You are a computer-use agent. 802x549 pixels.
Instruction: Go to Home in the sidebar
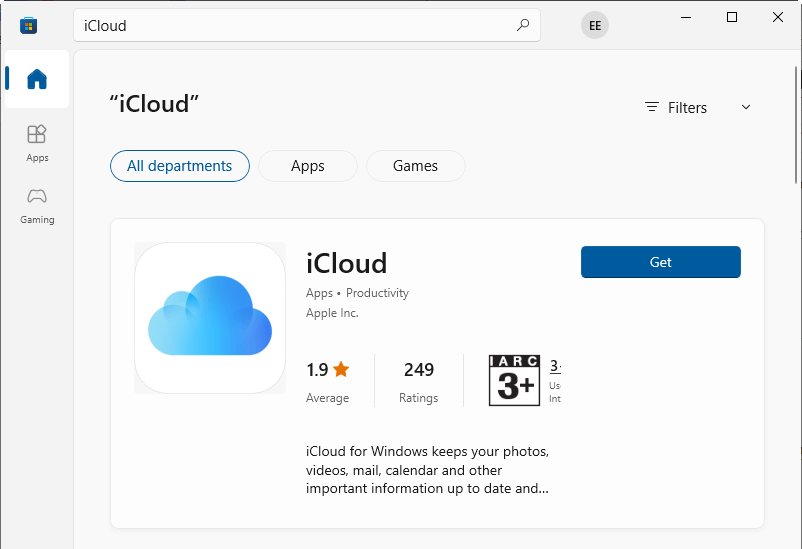tap(37, 79)
